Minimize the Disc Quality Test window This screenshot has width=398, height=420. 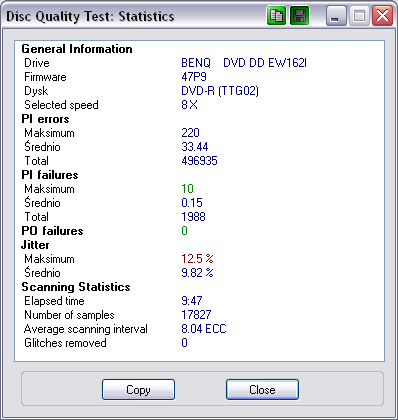(x=336, y=16)
